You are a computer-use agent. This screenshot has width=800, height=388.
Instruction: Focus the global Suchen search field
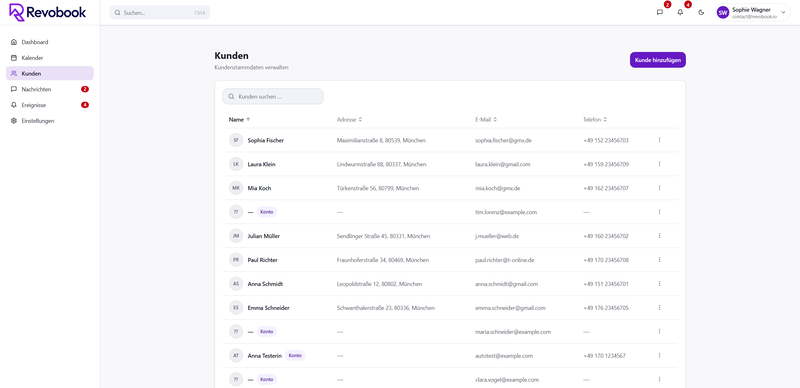(160, 13)
